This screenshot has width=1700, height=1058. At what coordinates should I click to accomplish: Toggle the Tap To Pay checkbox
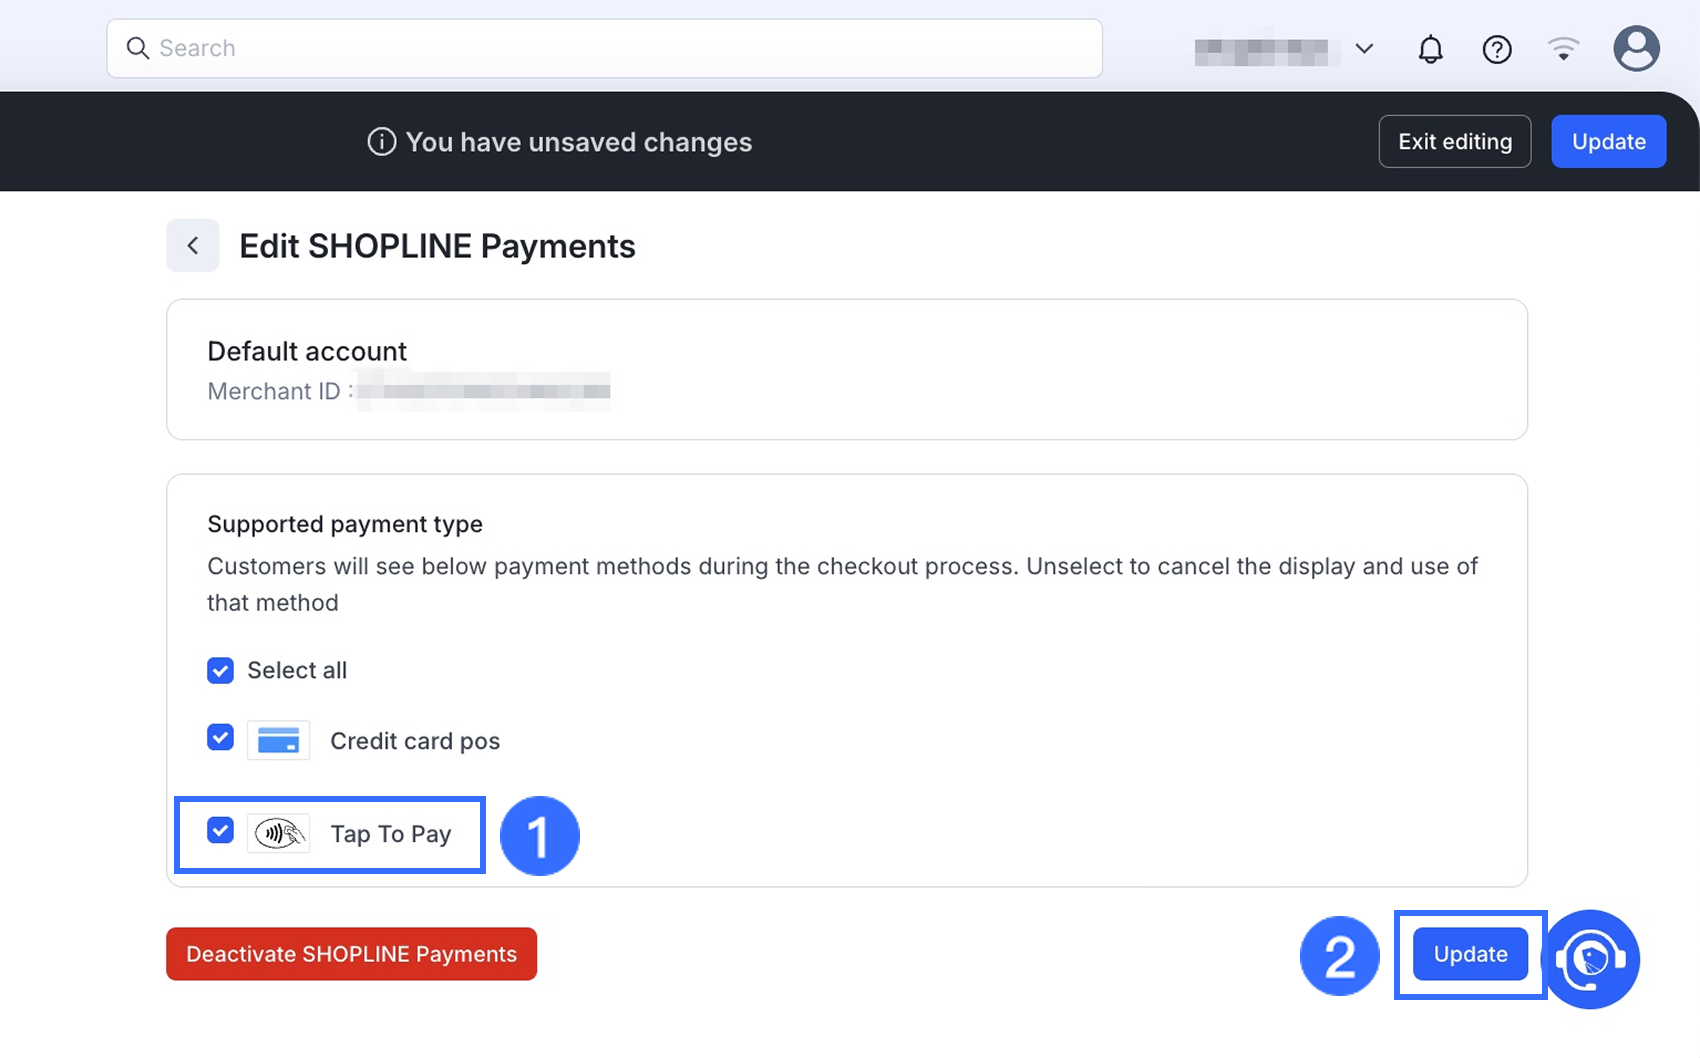point(220,830)
